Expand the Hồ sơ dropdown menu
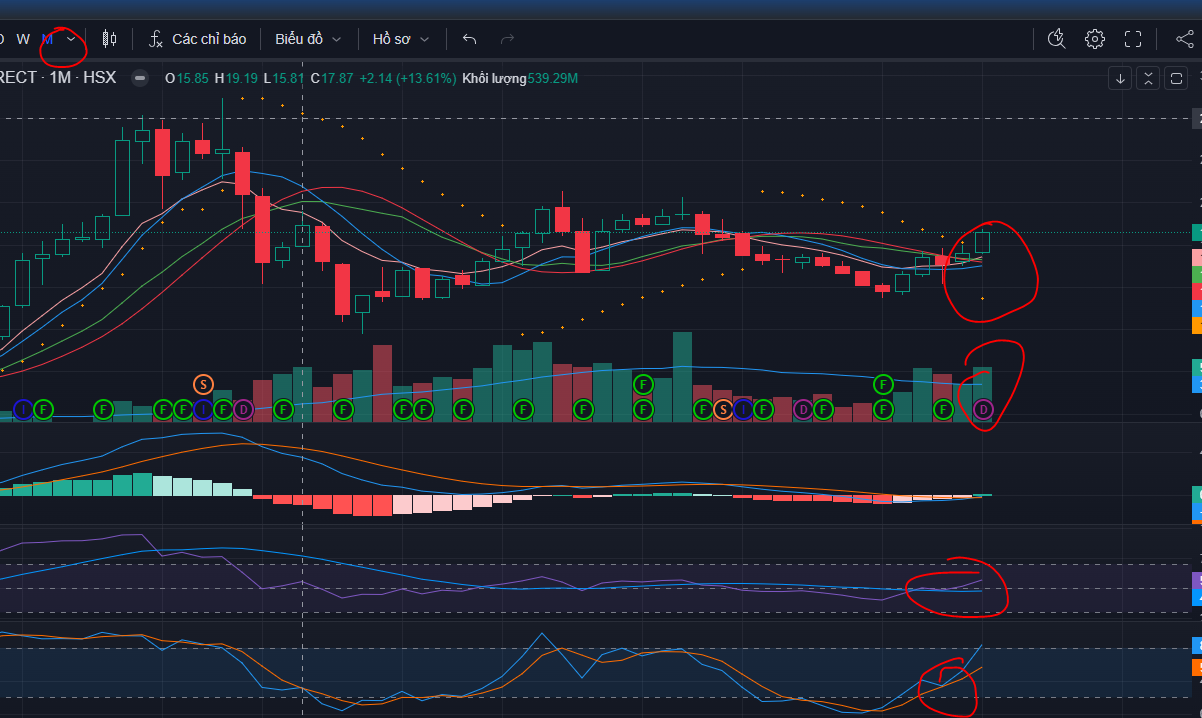Screen dimensions: 1202x718 pyautogui.click(x=401, y=39)
